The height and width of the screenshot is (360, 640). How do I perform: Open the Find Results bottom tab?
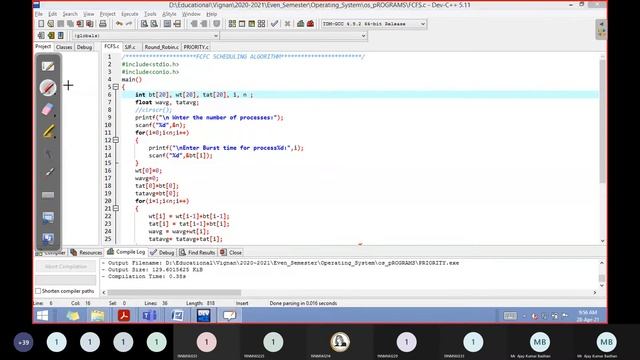tap(197, 253)
